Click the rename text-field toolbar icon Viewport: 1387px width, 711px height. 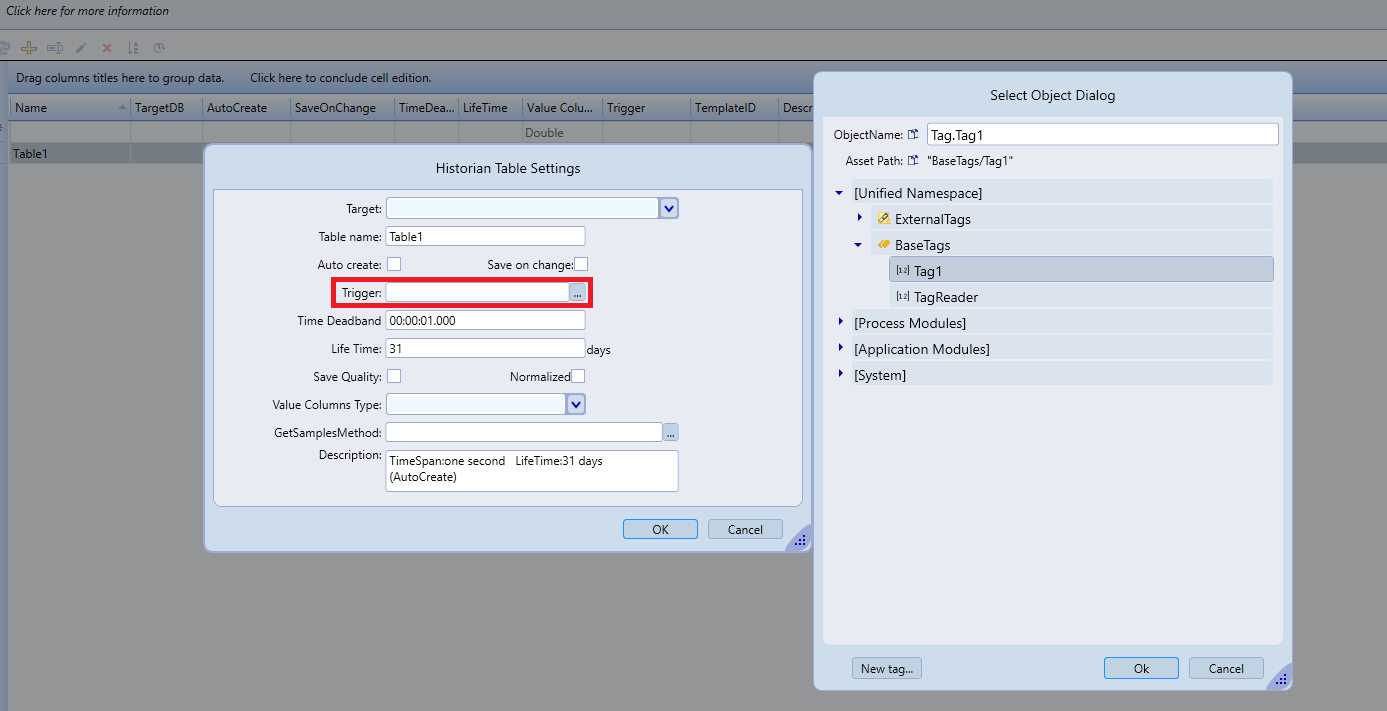pos(55,48)
